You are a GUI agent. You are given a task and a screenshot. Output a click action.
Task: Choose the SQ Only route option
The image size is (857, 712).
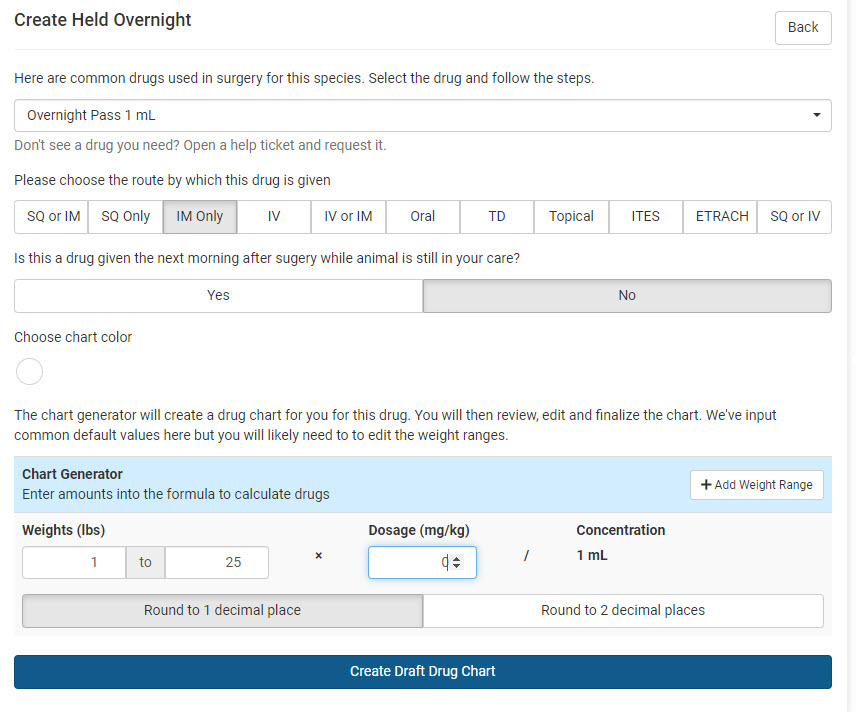126,217
